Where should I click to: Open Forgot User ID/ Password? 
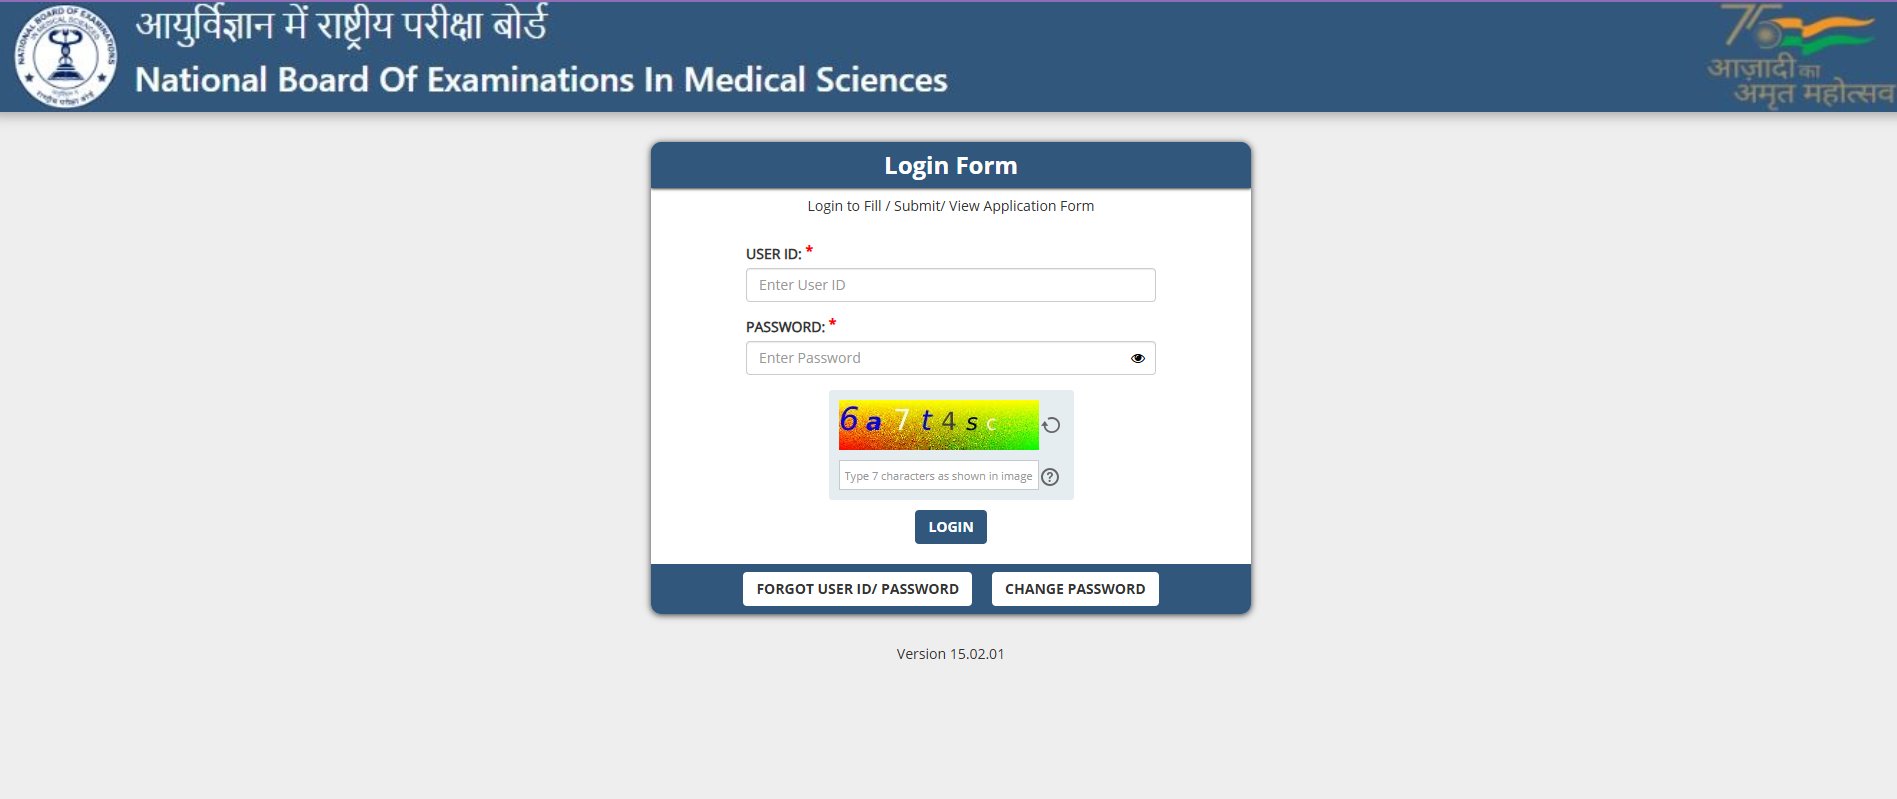click(x=857, y=589)
